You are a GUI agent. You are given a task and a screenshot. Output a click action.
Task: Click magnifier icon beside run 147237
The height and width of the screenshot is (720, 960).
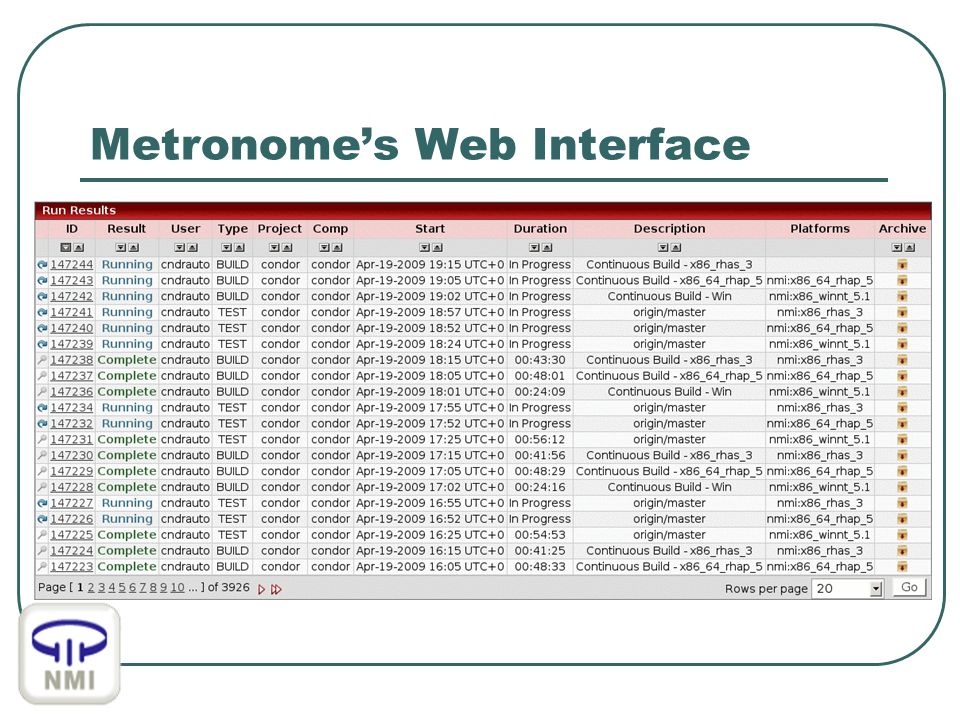[x=42, y=377]
